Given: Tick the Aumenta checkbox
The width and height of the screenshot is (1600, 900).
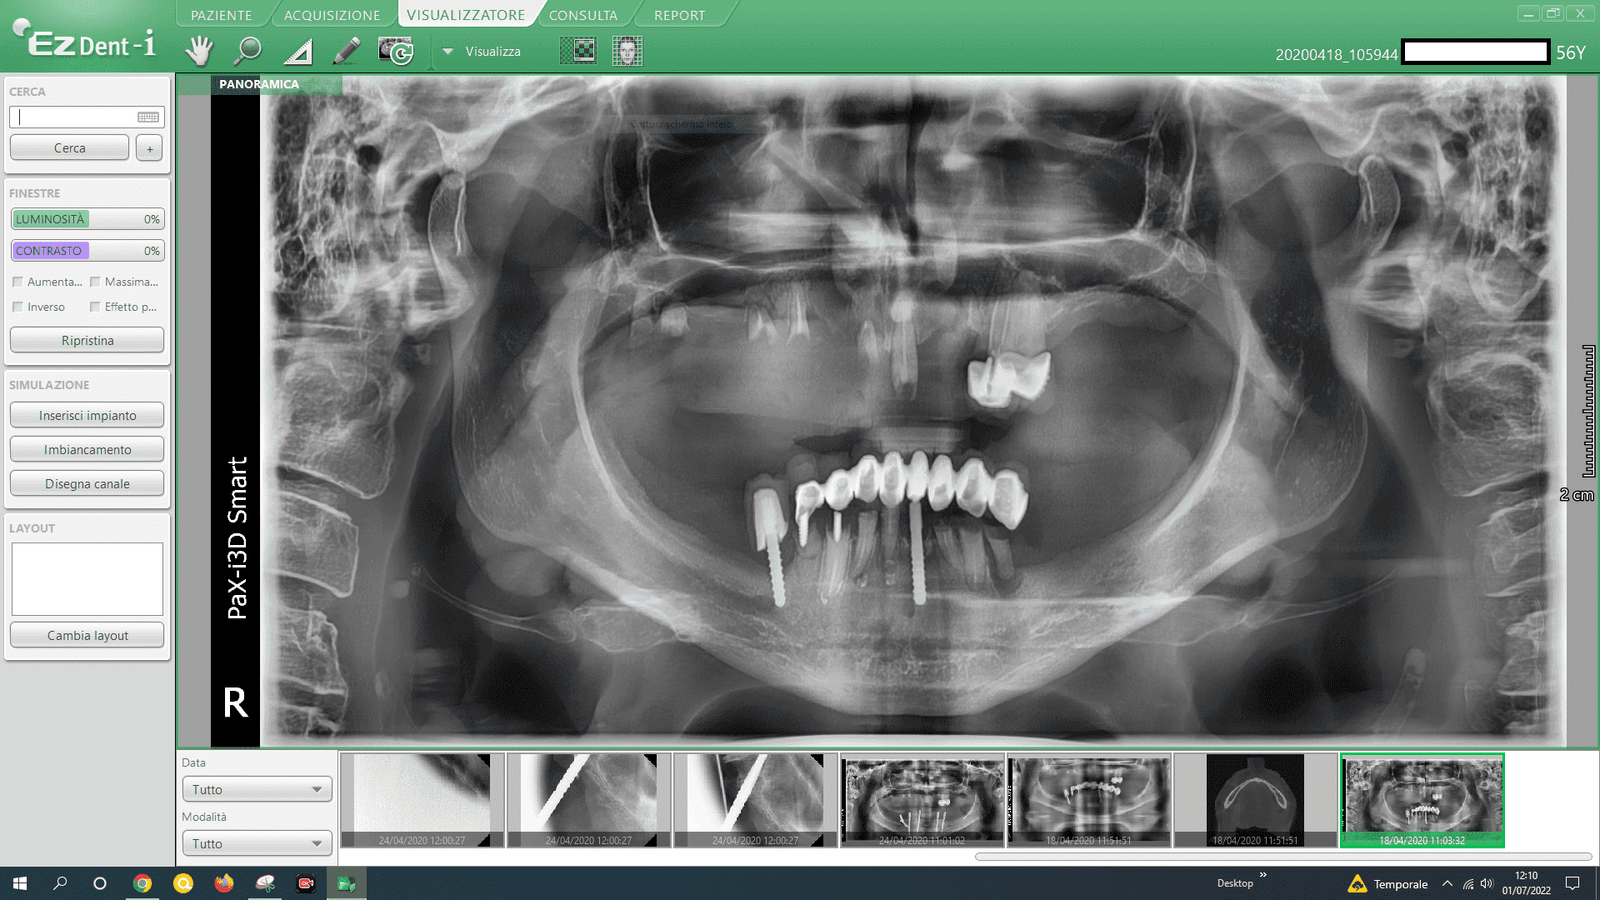Looking at the screenshot, I should [17, 282].
